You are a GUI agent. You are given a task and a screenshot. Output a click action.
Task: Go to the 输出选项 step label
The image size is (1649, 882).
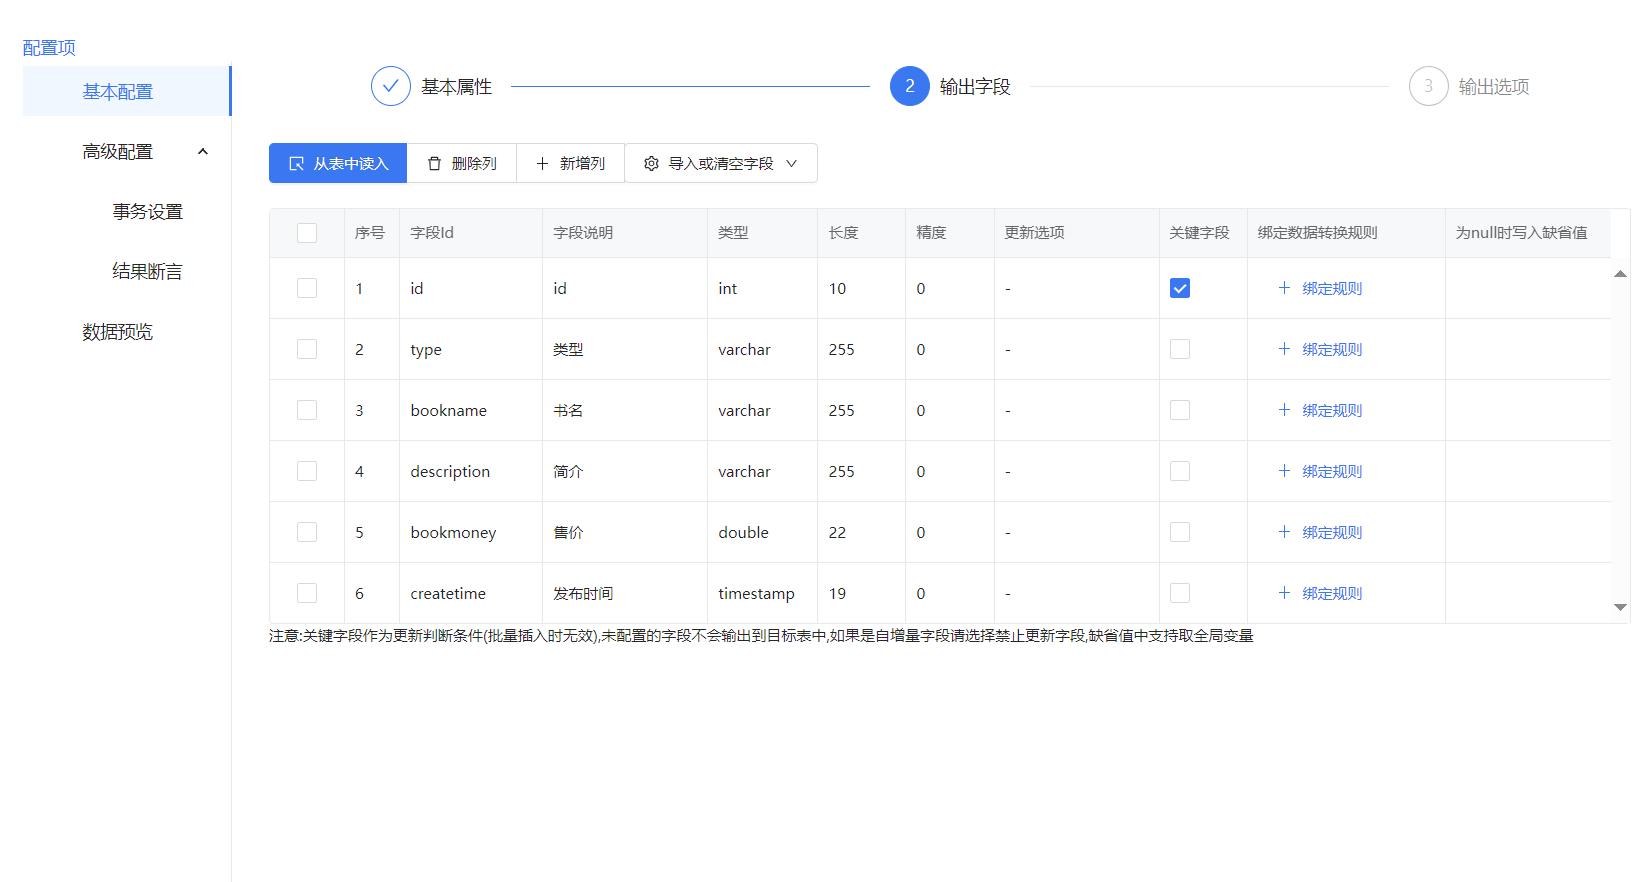pos(1494,87)
